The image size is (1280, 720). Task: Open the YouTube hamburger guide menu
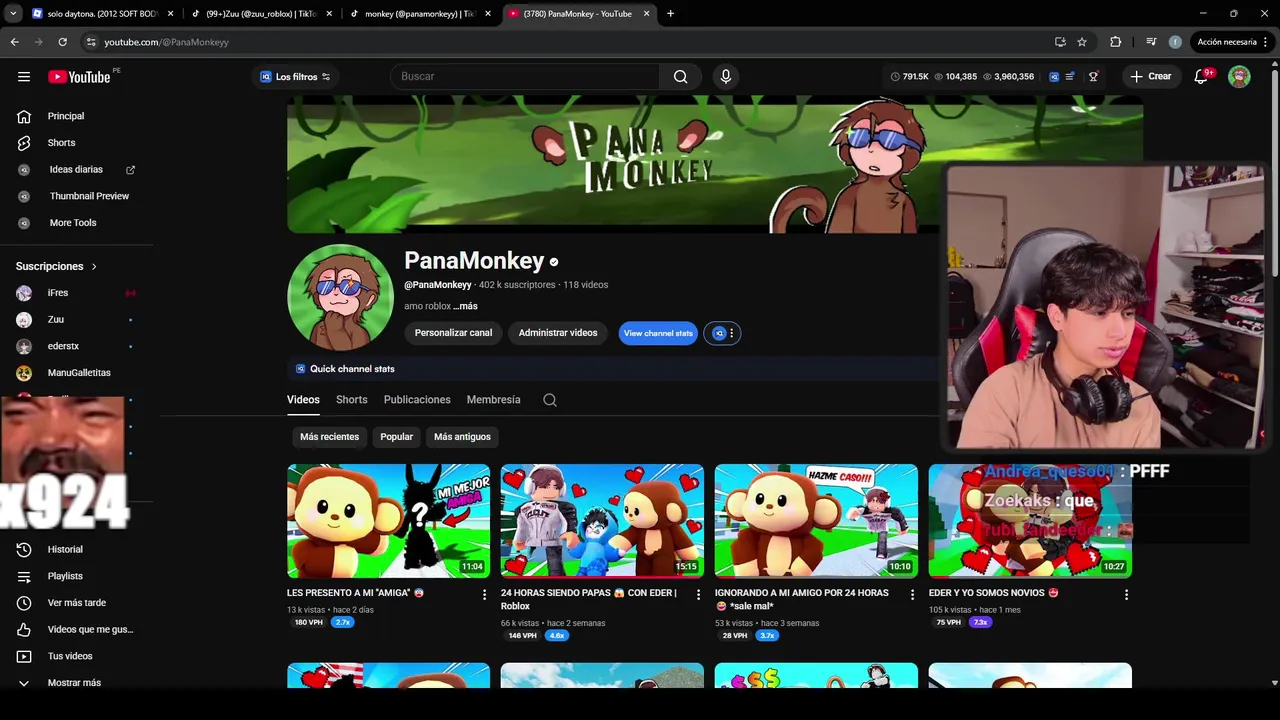24,77
